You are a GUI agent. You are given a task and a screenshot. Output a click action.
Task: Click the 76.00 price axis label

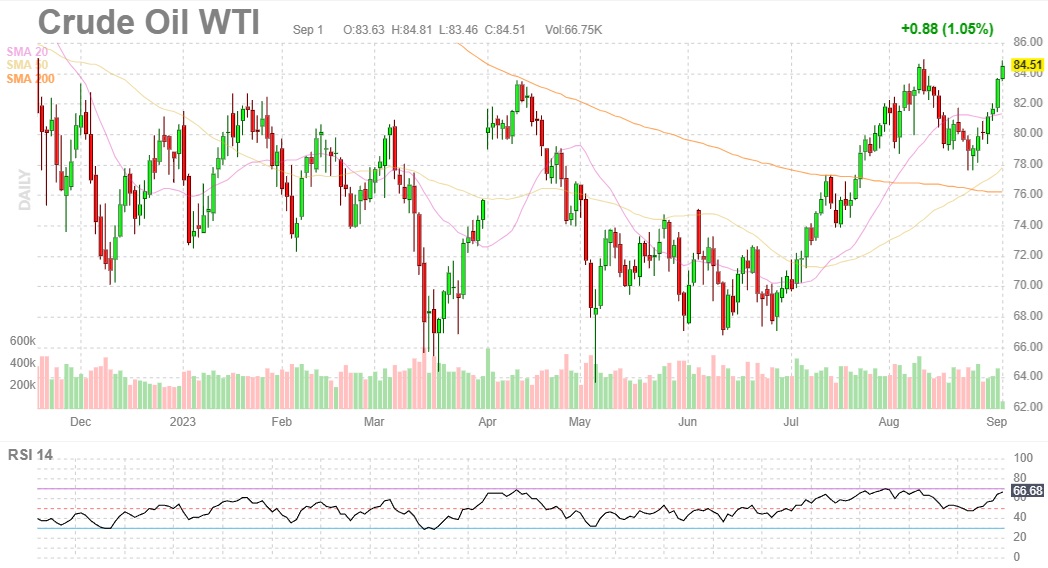1028,194
